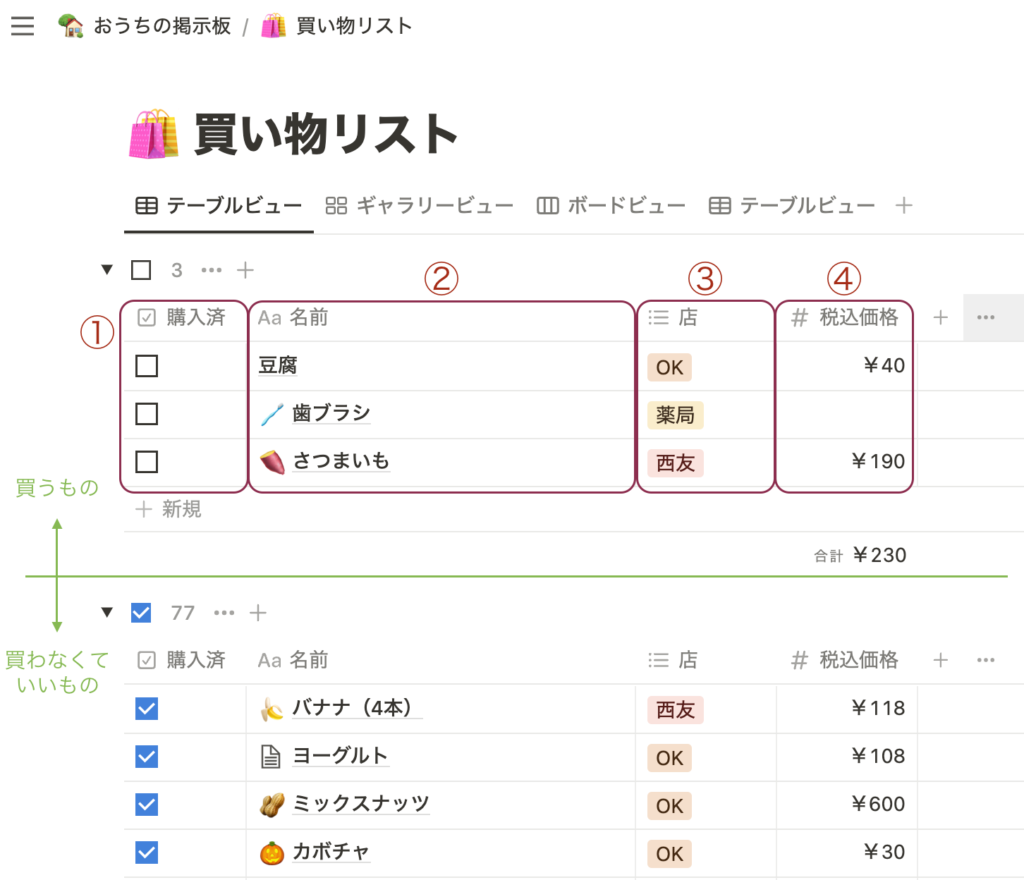This screenshot has height=880, width=1024.
Task: Open the hamburger sidebar menu
Action: coord(22,26)
